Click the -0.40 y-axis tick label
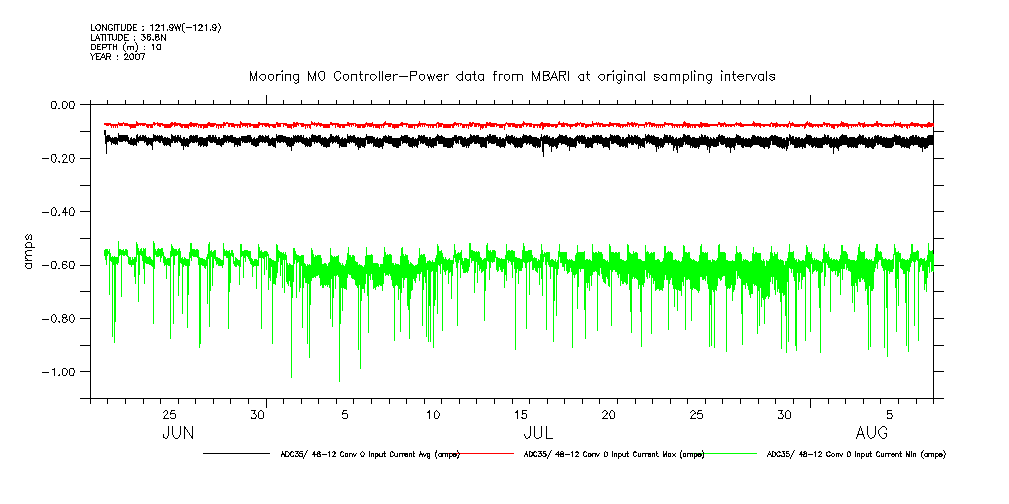The image size is (1009, 504). (x=59, y=212)
